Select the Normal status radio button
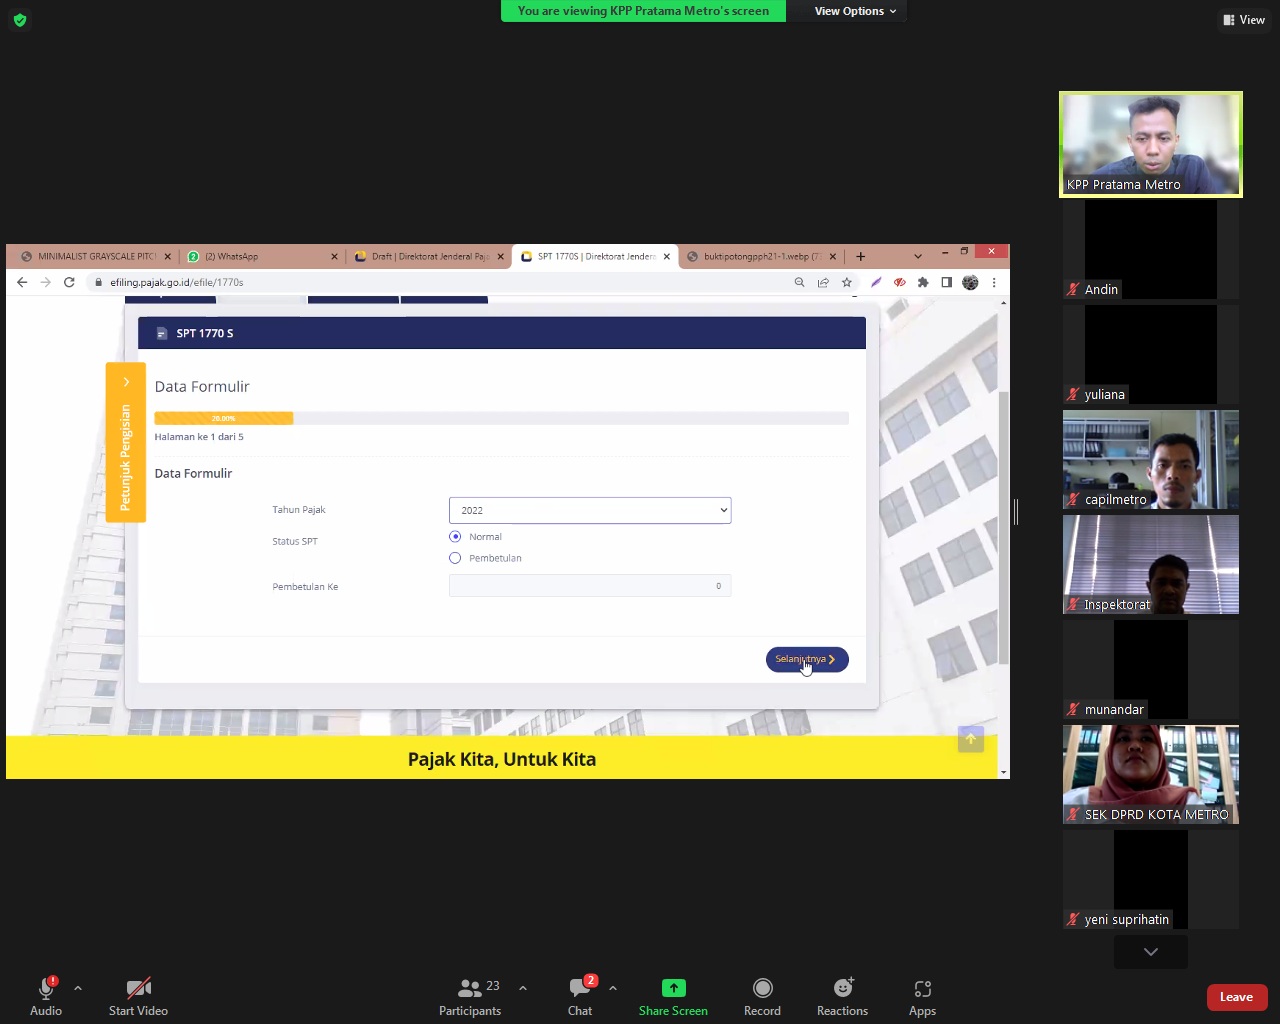Viewport: 1280px width, 1024px height. pos(455,537)
